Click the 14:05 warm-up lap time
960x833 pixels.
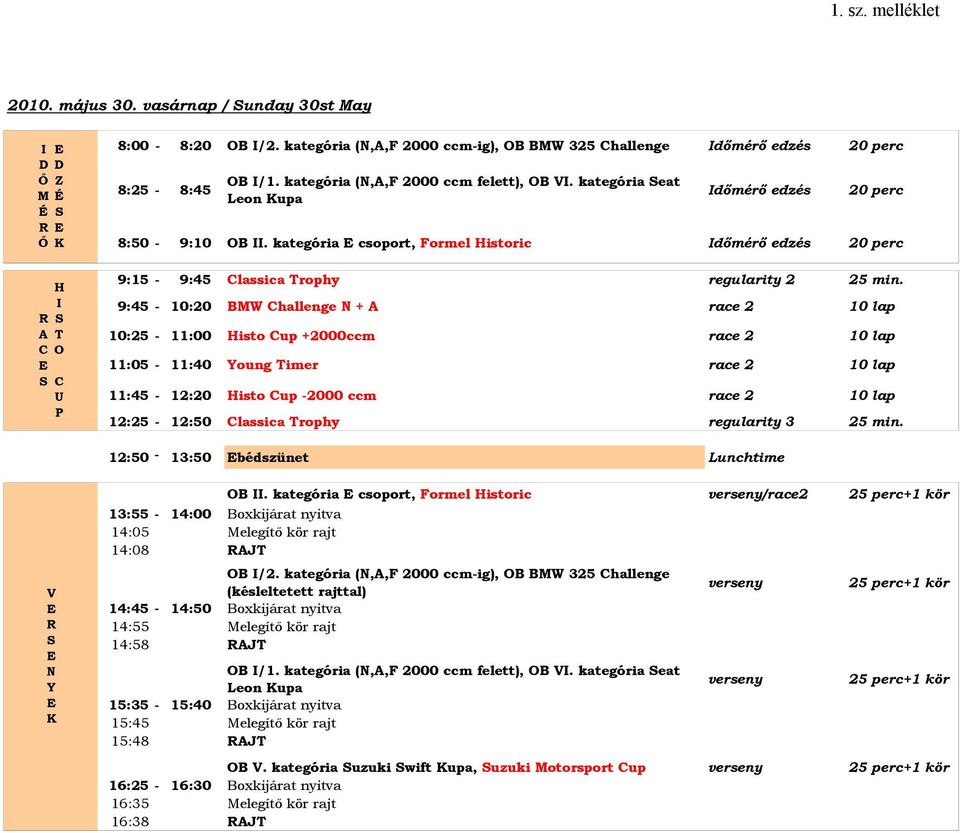click(130, 532)
